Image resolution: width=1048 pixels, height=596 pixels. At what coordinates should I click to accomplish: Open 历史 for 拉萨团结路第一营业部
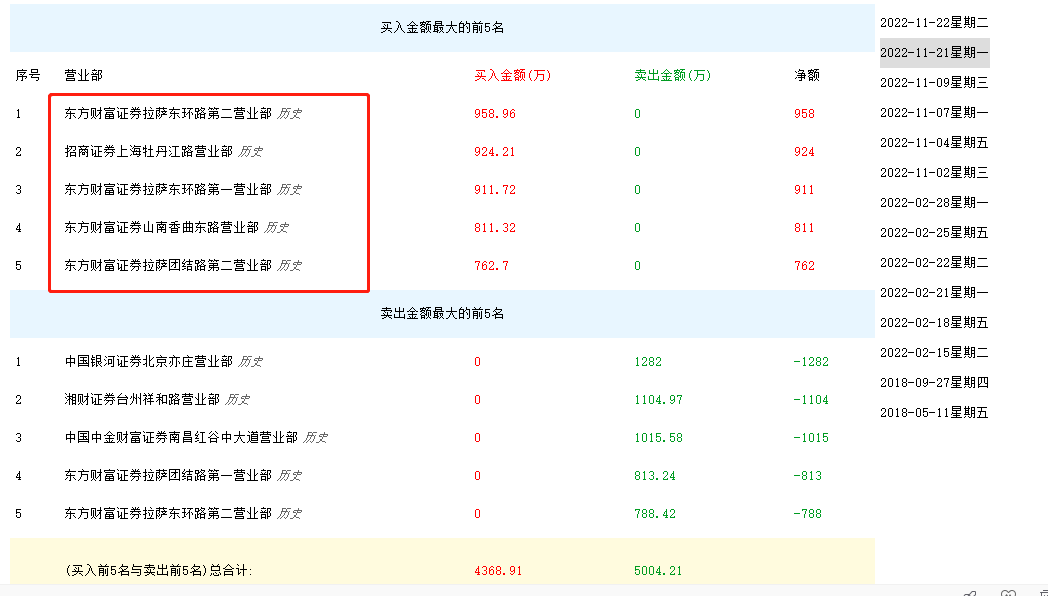click(289, 476)
